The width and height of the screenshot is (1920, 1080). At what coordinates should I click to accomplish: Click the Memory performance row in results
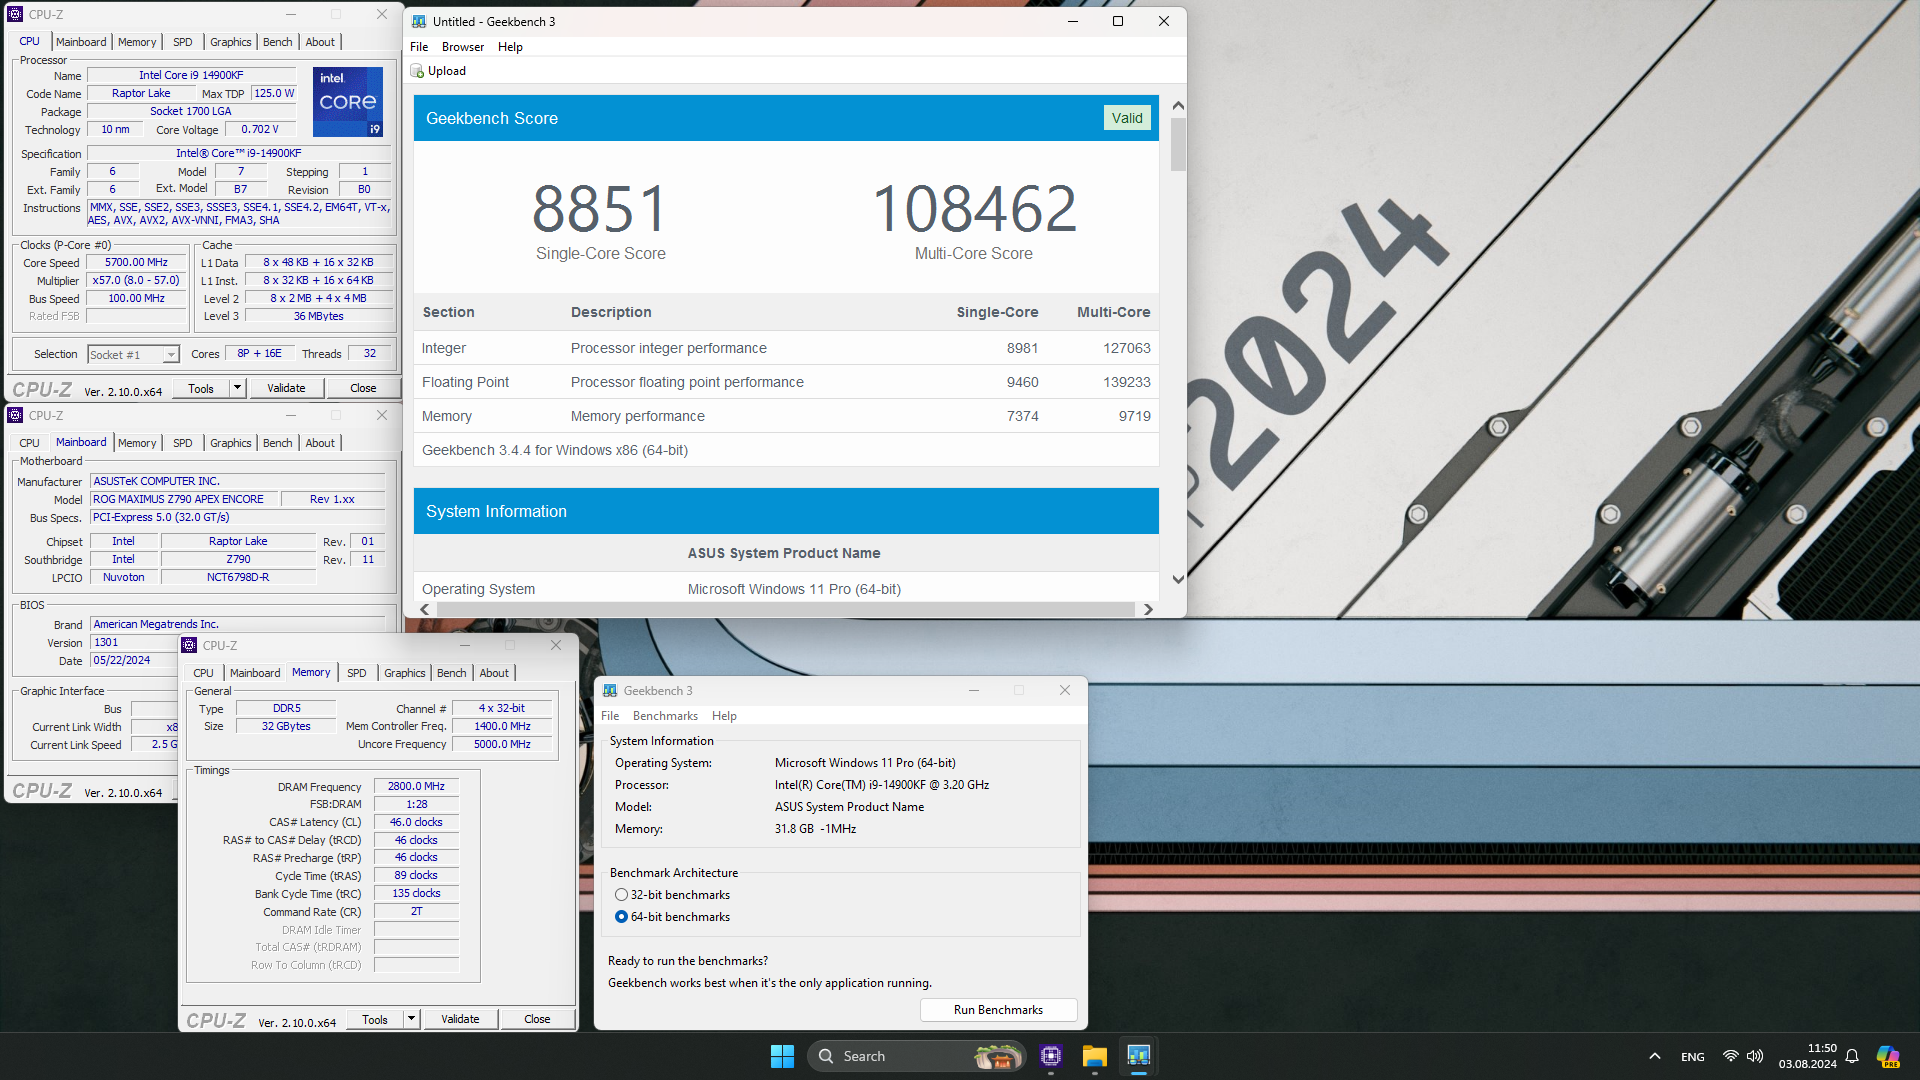786,416
